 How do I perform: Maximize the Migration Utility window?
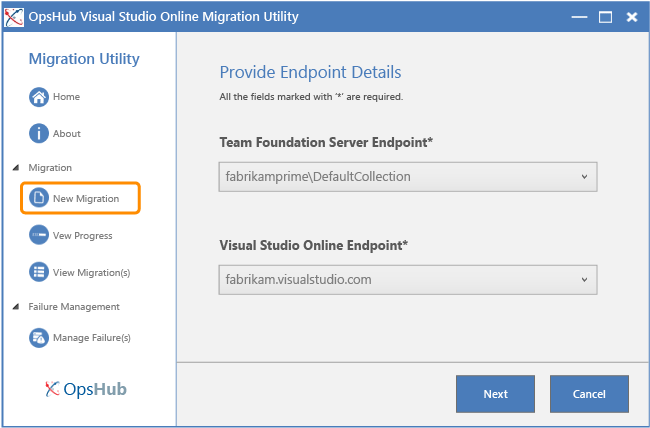[605, 17]
